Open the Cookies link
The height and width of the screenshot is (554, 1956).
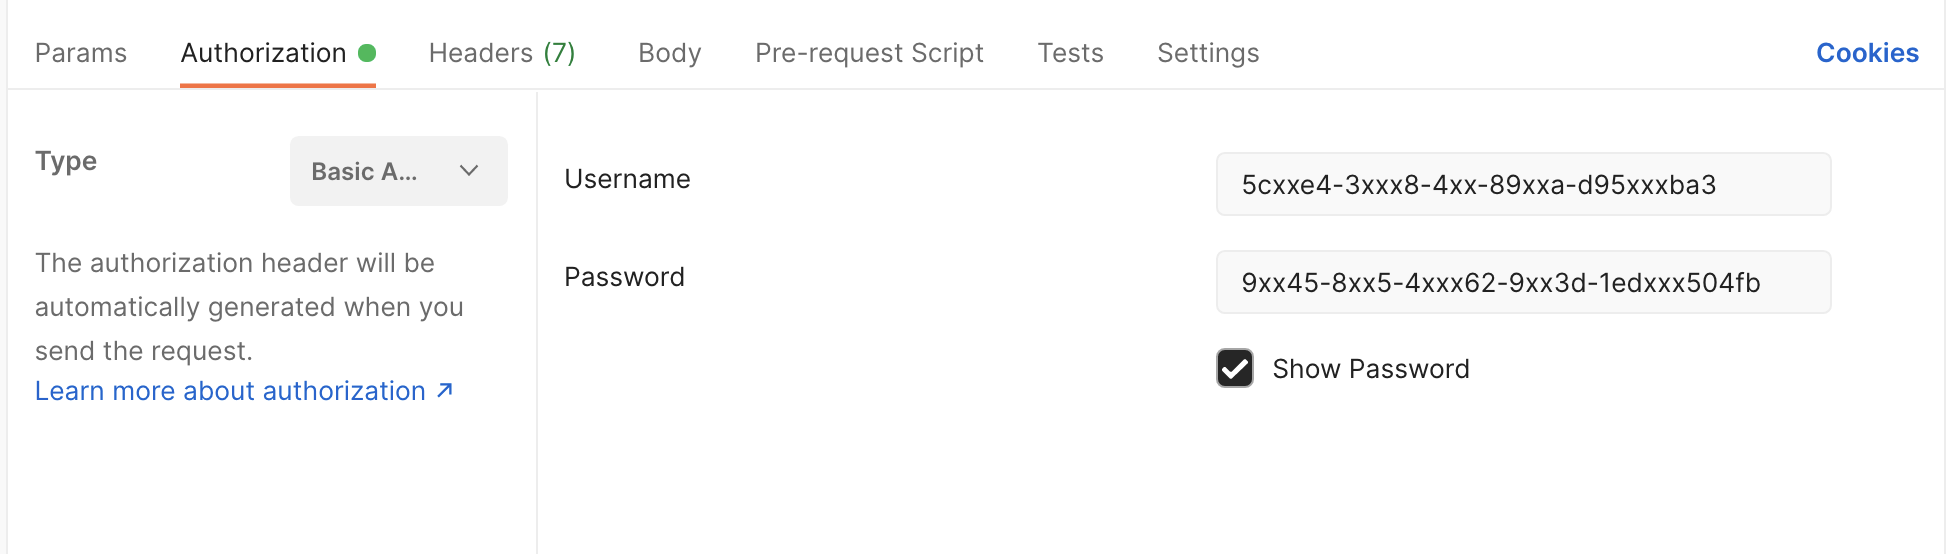(1867, 53)
